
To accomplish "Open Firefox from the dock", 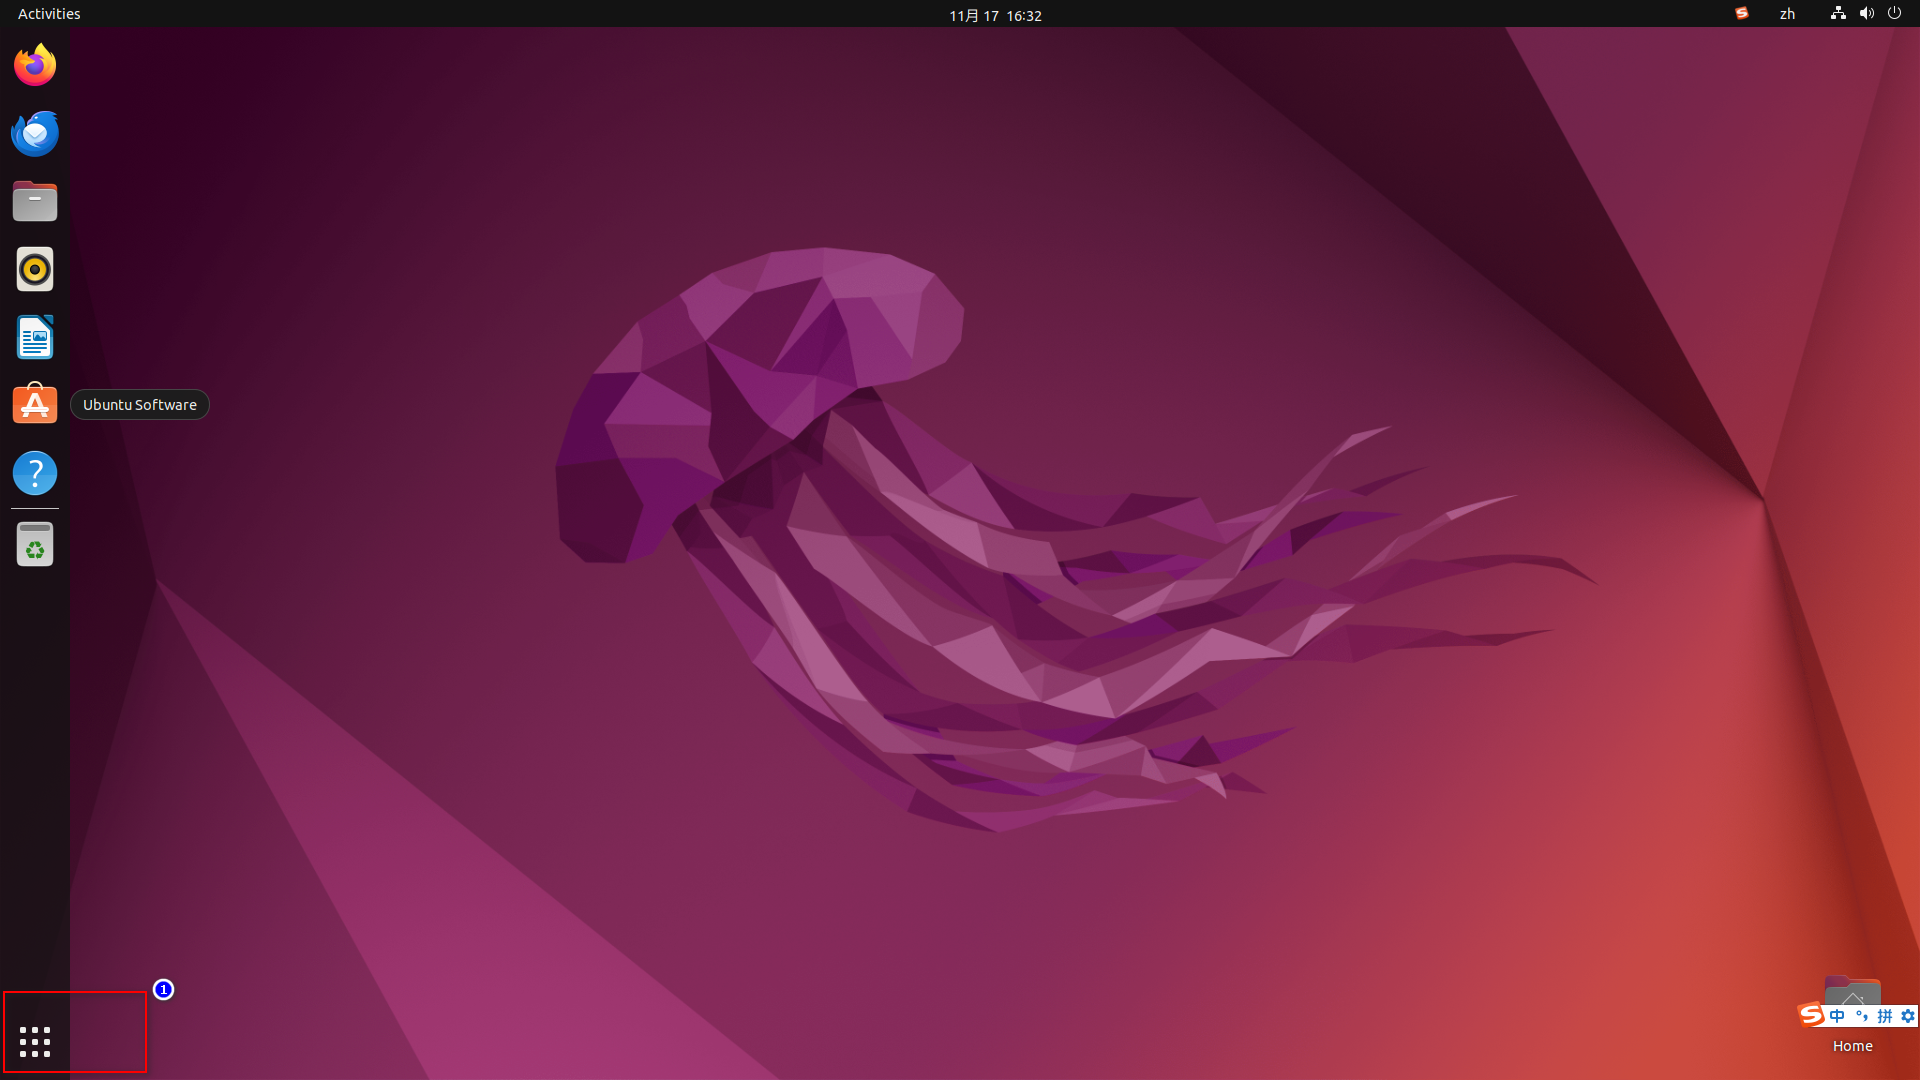I will (x=35, y=65).
